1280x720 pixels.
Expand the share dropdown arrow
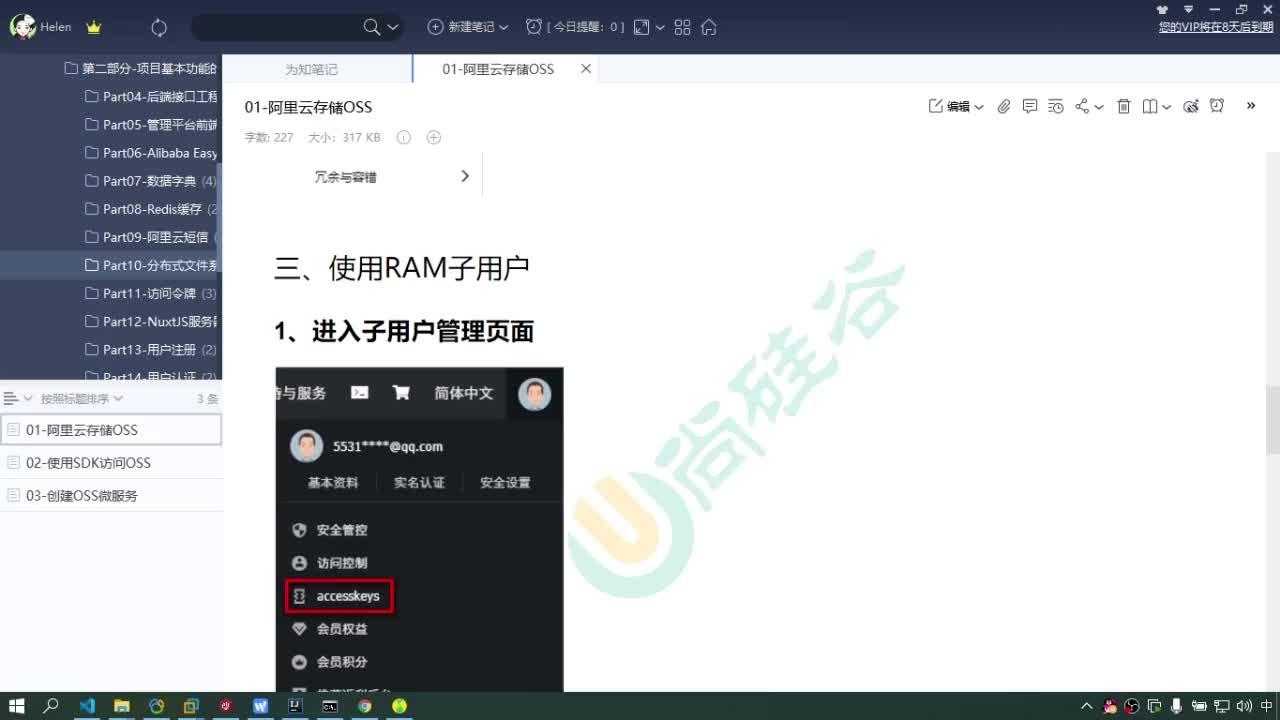(x=1099, y=107)
